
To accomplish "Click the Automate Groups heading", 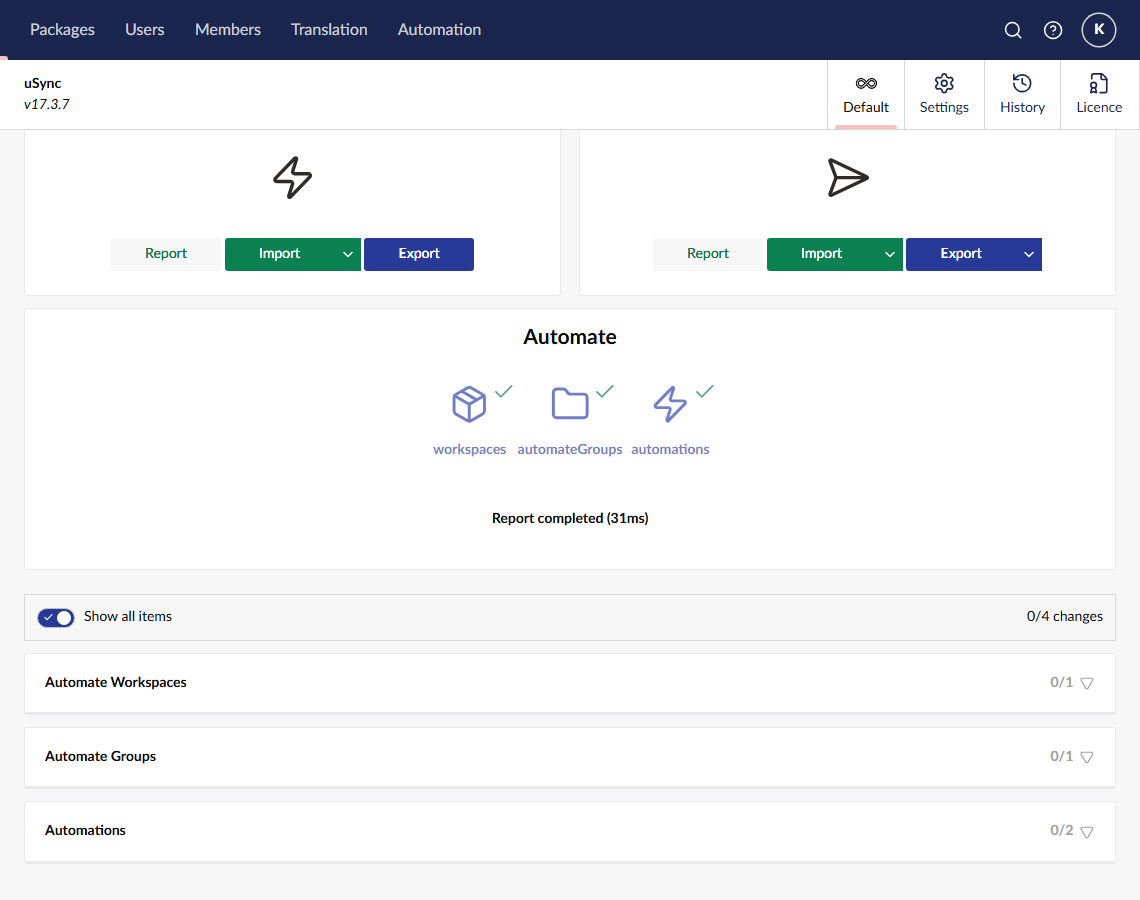I will click(x=100, y=757).
